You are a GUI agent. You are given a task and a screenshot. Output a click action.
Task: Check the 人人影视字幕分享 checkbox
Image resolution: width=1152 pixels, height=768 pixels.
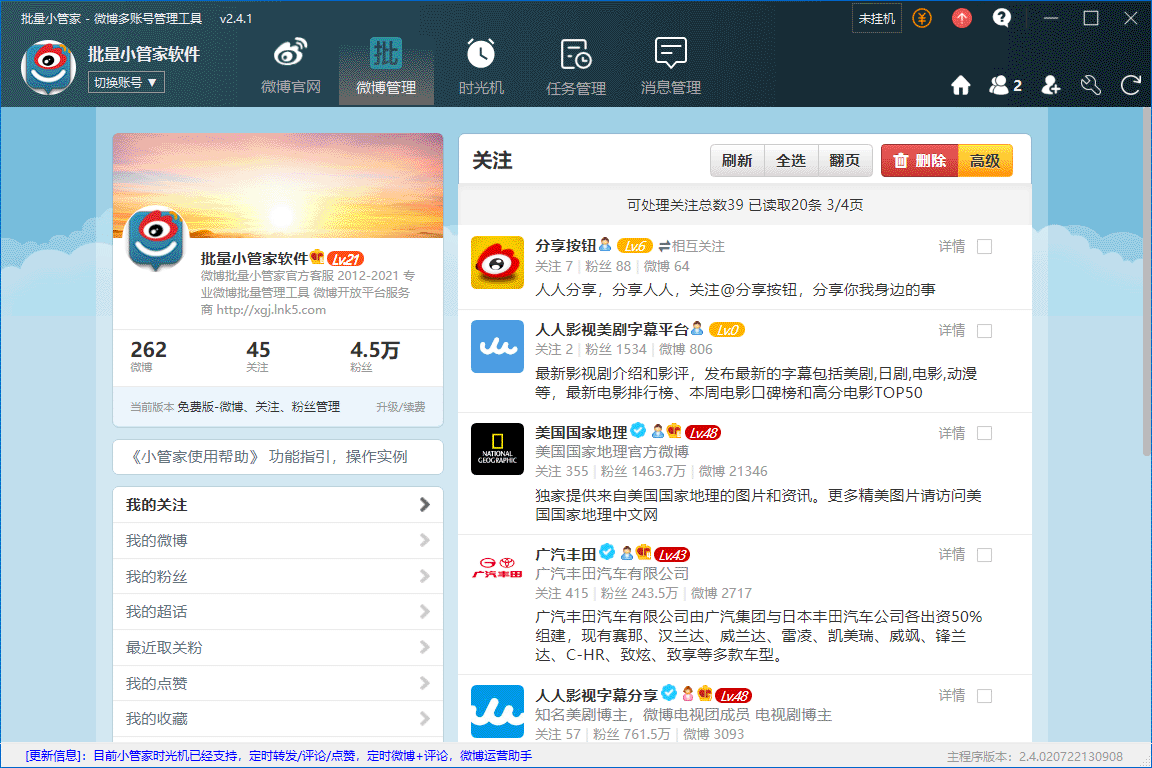click(984, 696)
